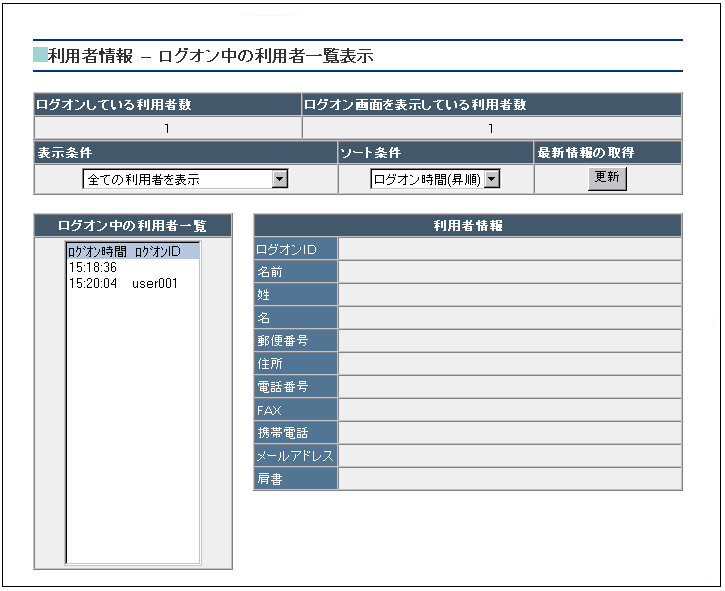Click the count under ログオン画面を表示している利用者数
725x591 pixels.
[x=491, y=128]
